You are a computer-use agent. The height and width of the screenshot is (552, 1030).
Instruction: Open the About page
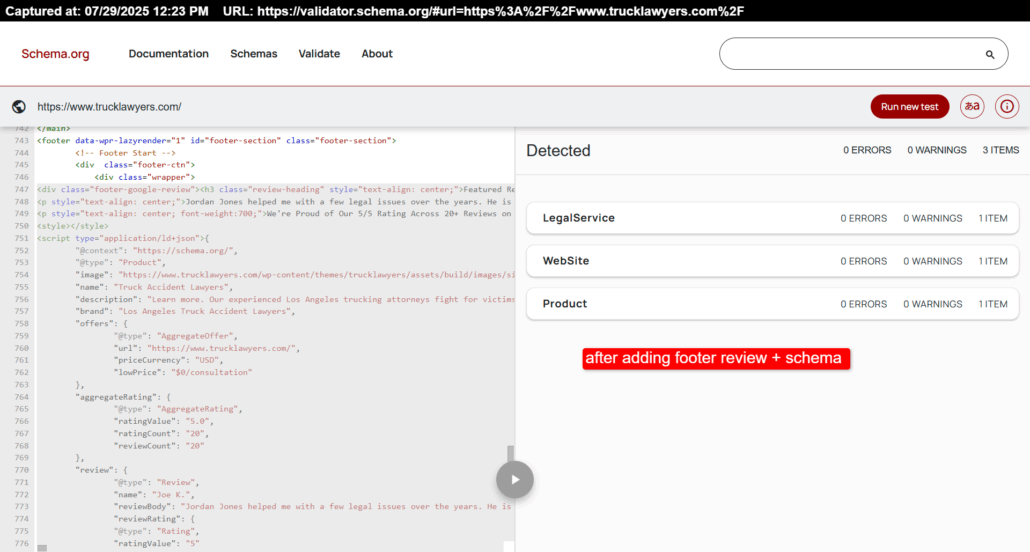pos(377,54)
